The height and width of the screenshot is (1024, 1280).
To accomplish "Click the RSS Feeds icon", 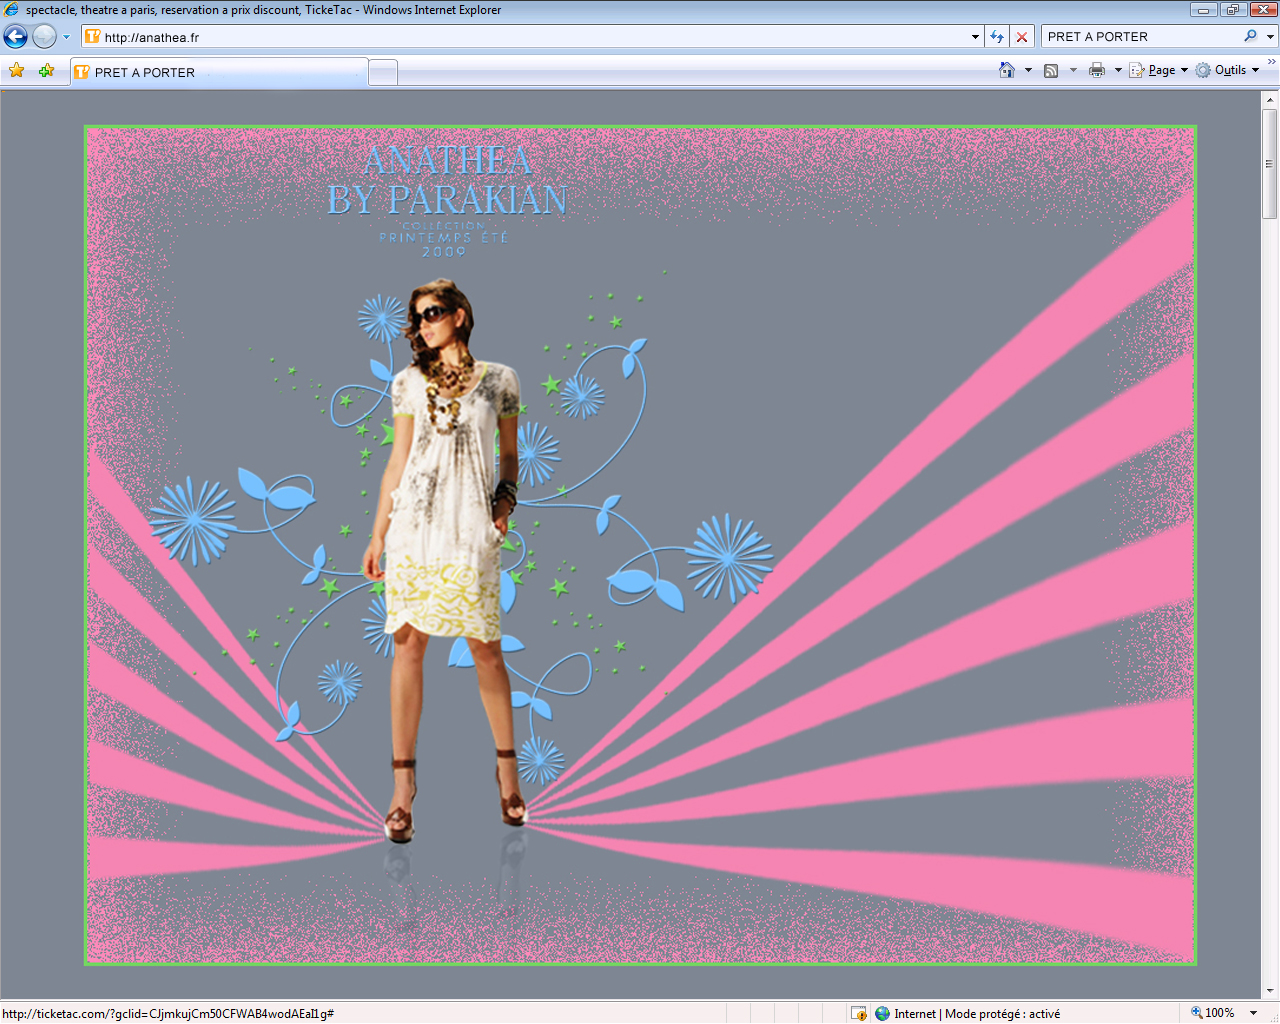I will pos(1051,70).
